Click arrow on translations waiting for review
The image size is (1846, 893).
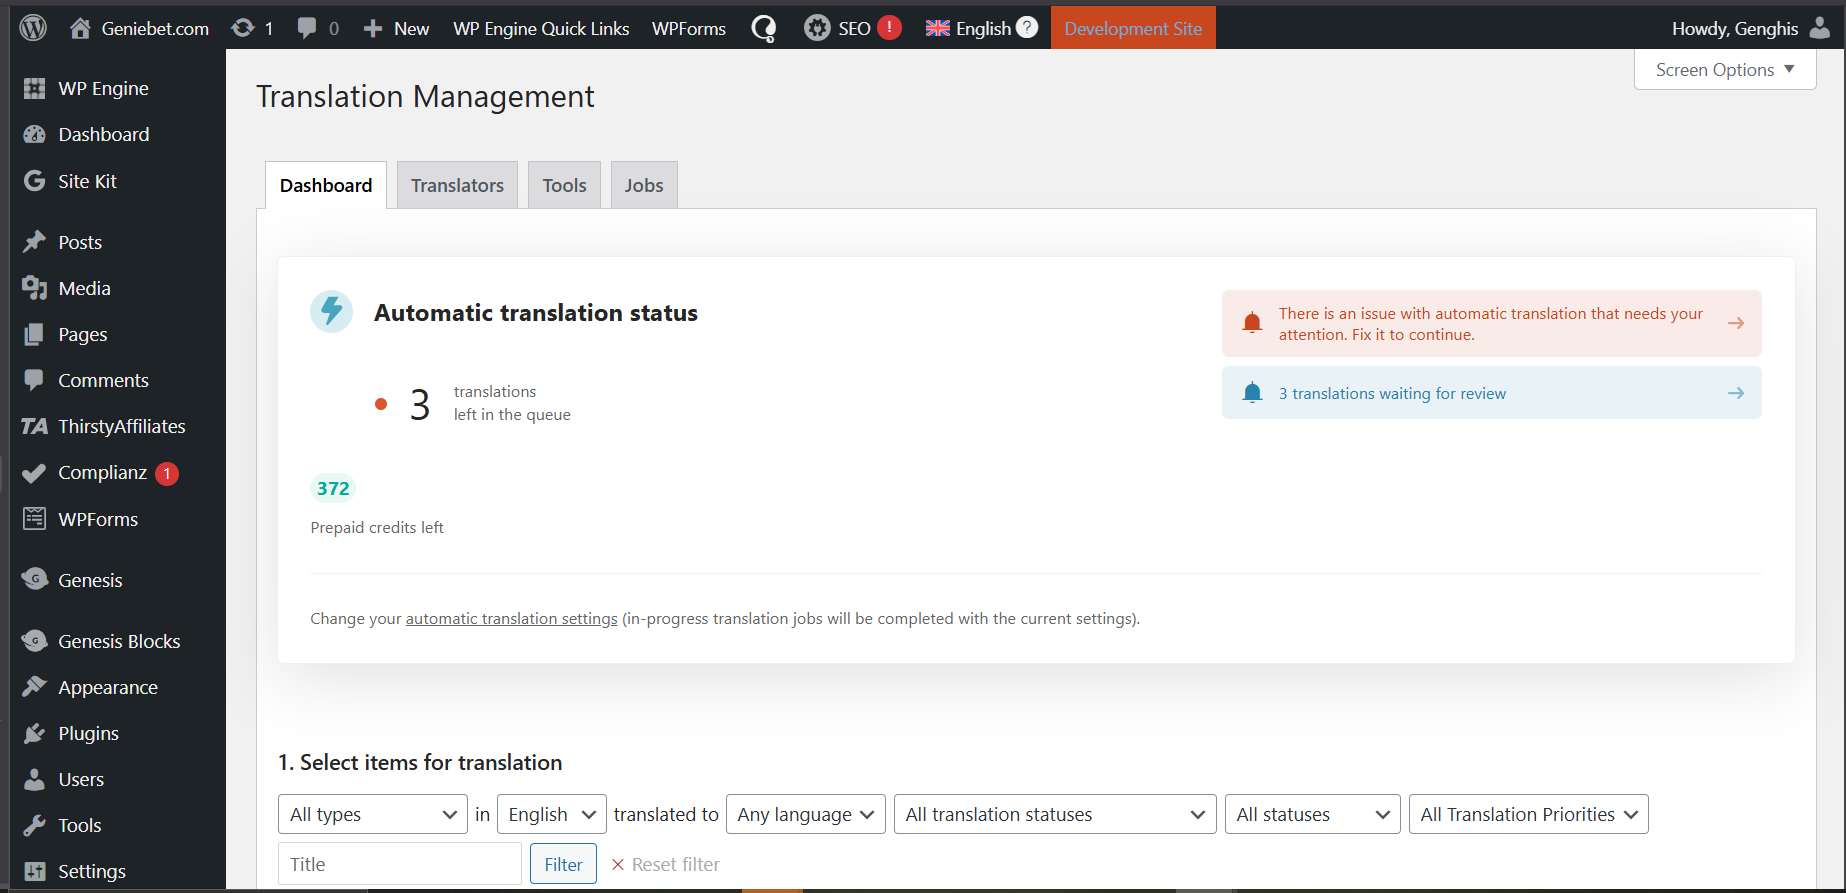click(x=1736, y=393)
